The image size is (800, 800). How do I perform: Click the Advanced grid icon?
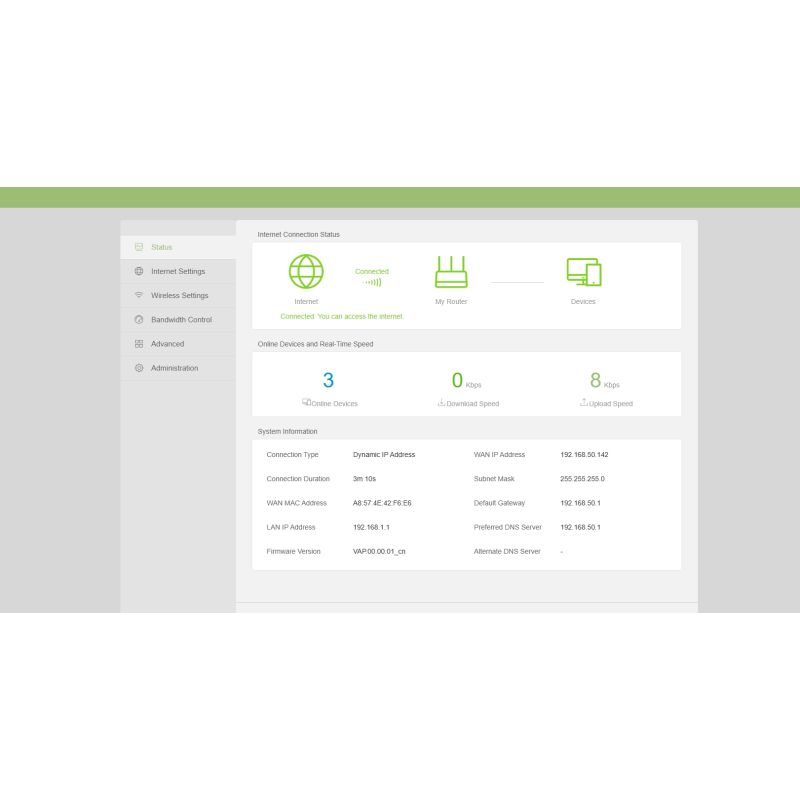(139, 344)
